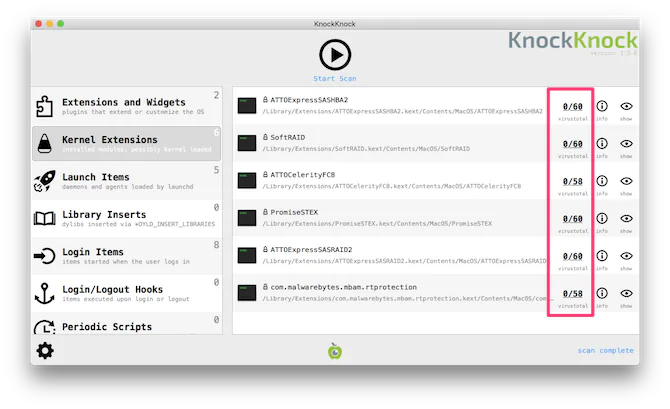Click the rocket Launch Items icon

point(44,181)
